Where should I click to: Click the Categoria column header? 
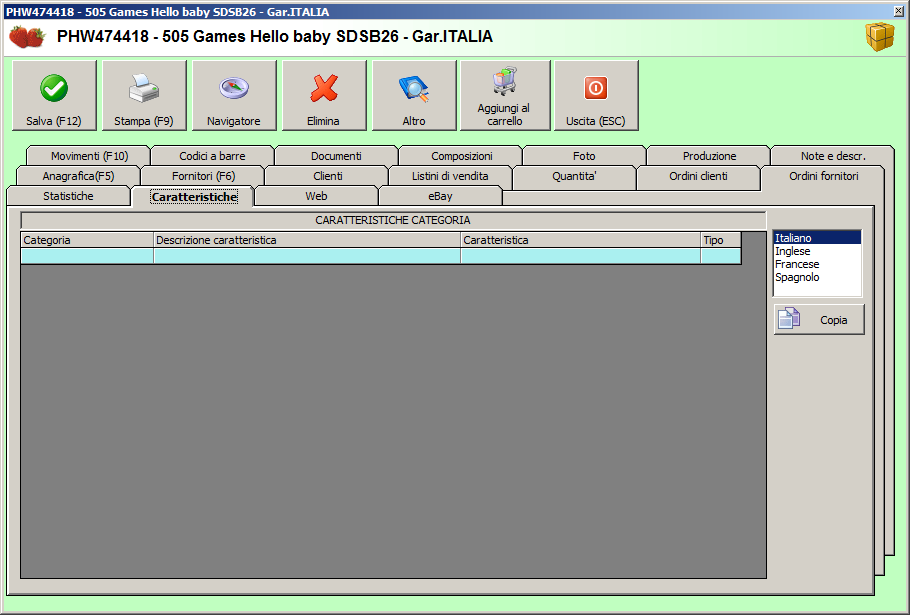point(87,240)
